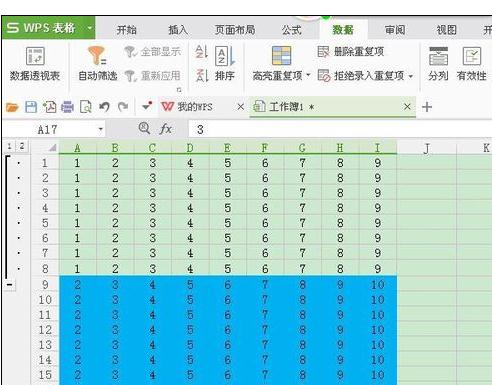Open the 页面布局 ribbon tab
The height and width of the screenshot is (385, 492).
click(x=235, y=30)
